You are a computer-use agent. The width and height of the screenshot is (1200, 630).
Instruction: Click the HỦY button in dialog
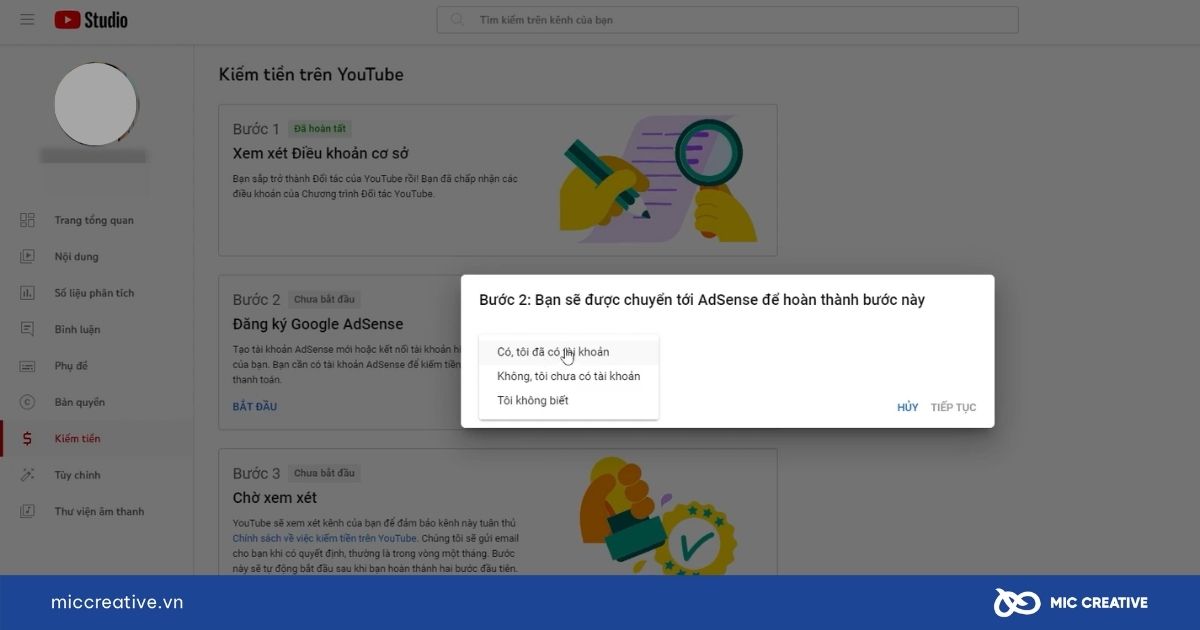907,407
